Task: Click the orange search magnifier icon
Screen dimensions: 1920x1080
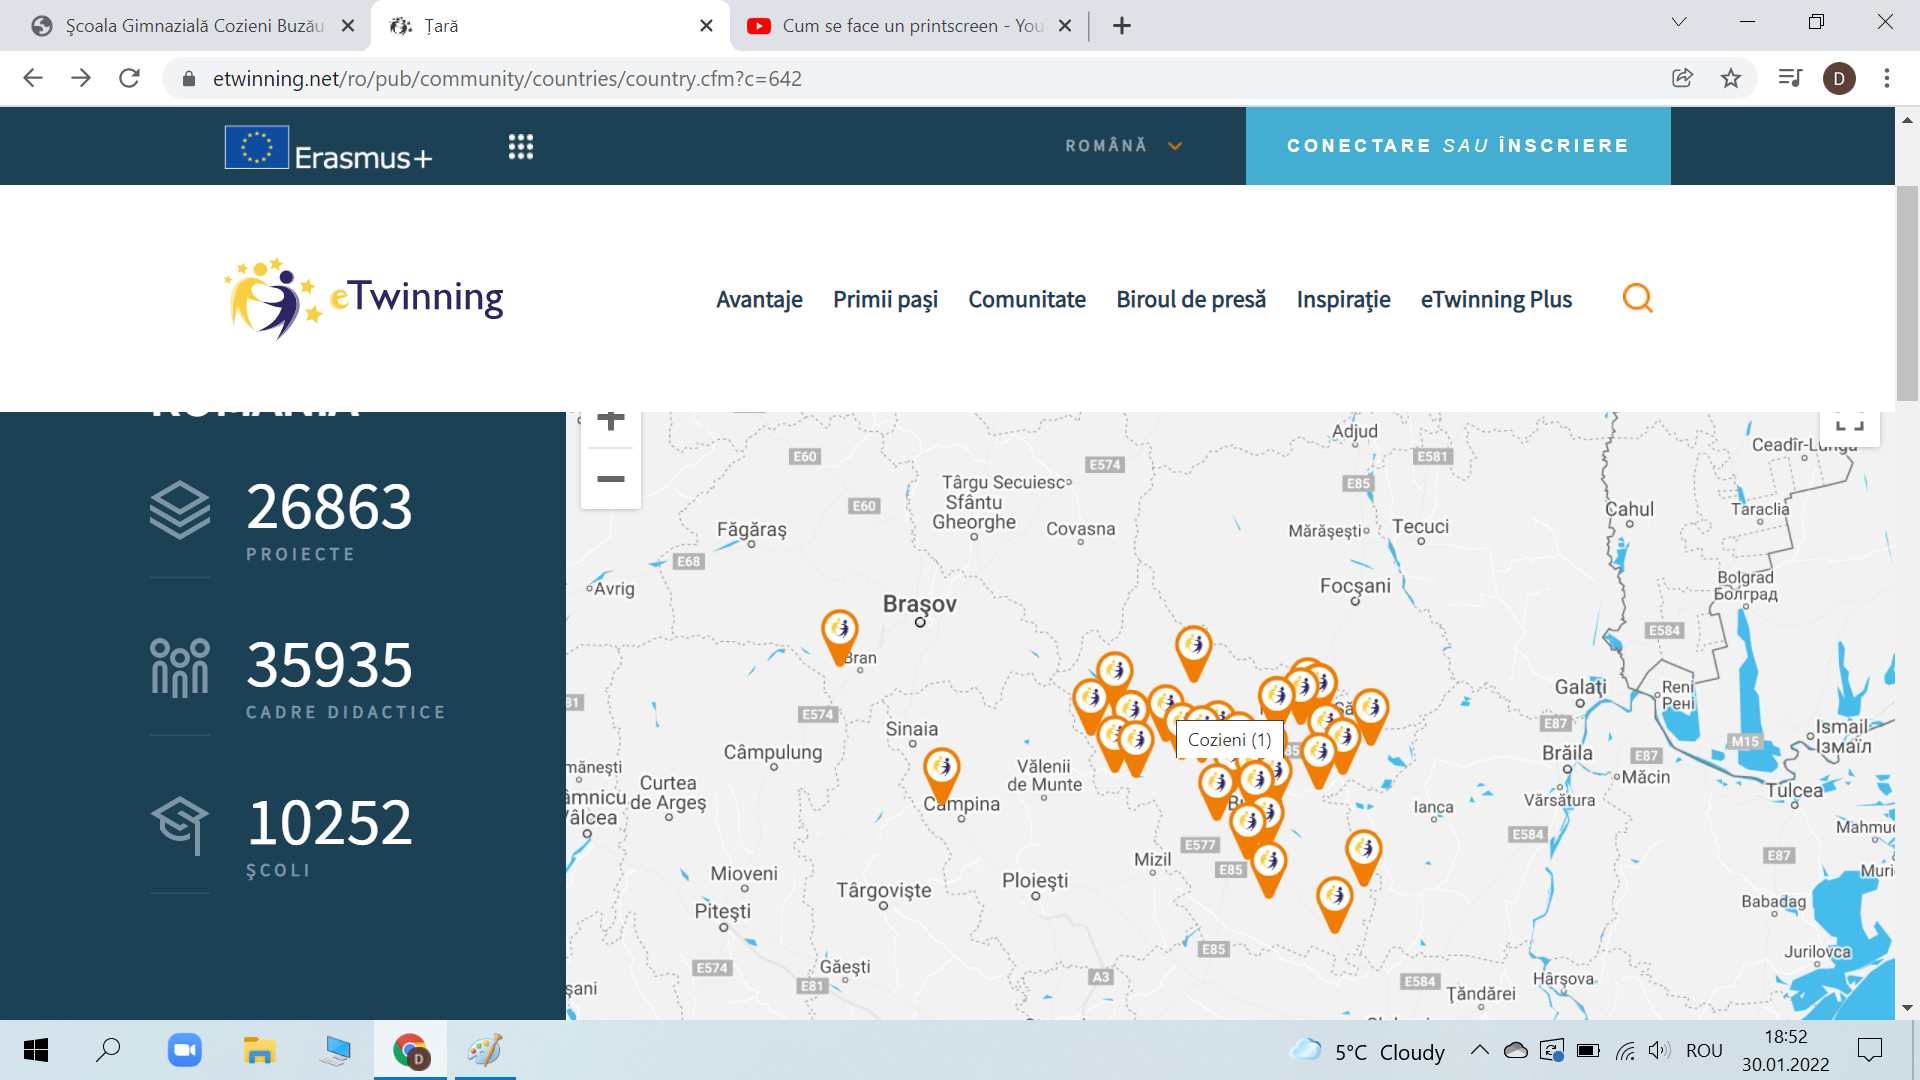Action: pos(1637,298)
